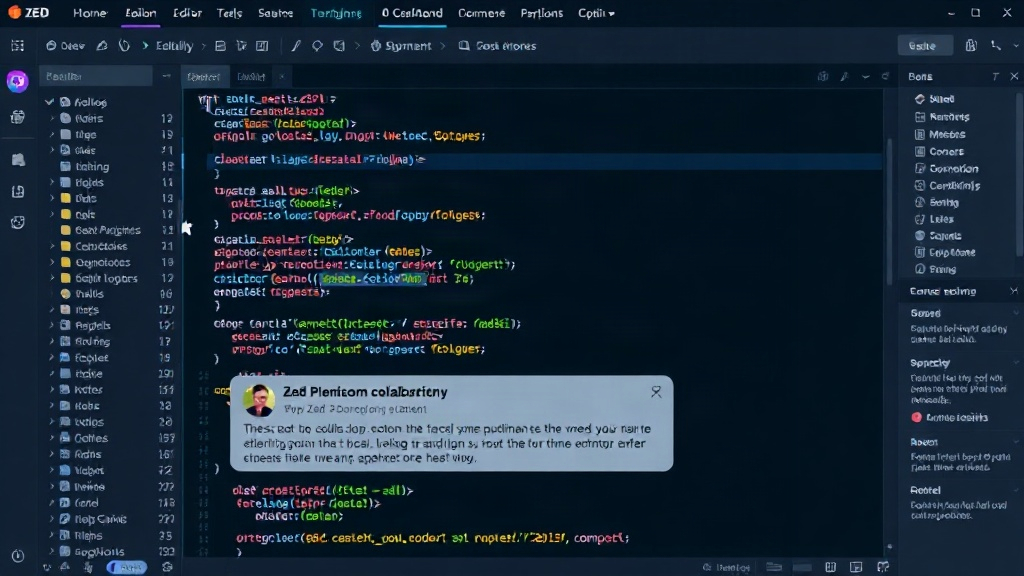This screenshot has width=1024, height=576.
Task: Open the Optii dropdown menu
Action: pyautogui.click(x=596, y=13)
